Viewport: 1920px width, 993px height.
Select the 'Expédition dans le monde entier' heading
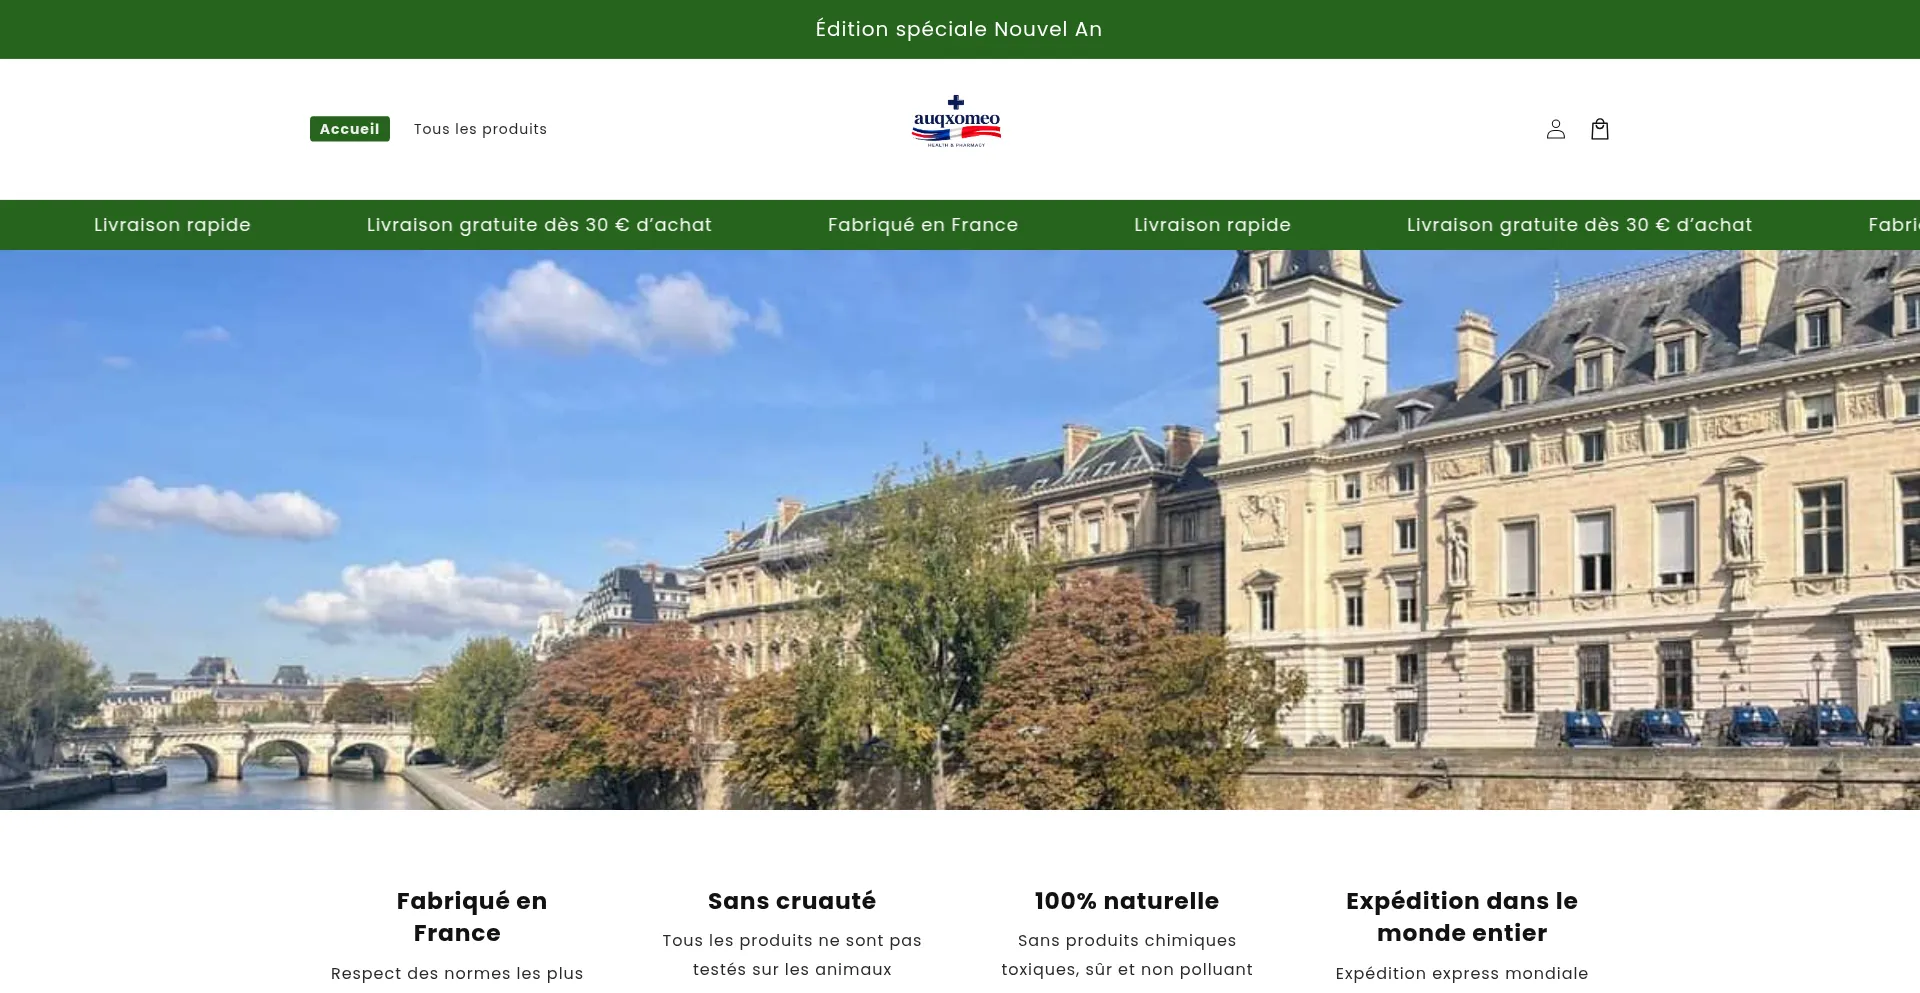coord(1462,917)
